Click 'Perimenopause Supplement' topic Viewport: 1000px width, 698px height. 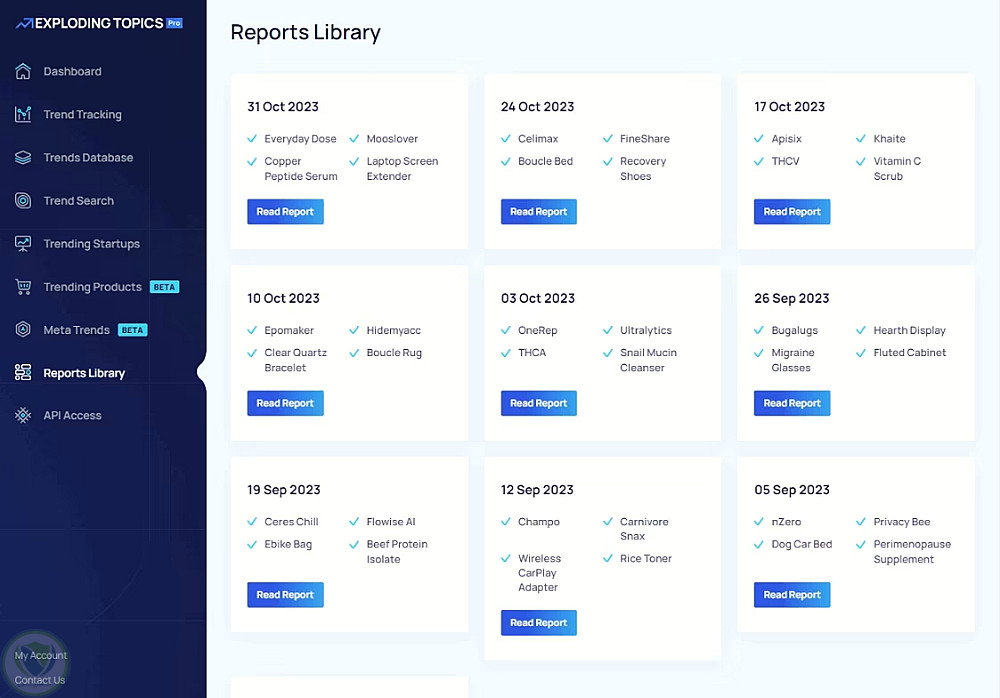(912, 551)
